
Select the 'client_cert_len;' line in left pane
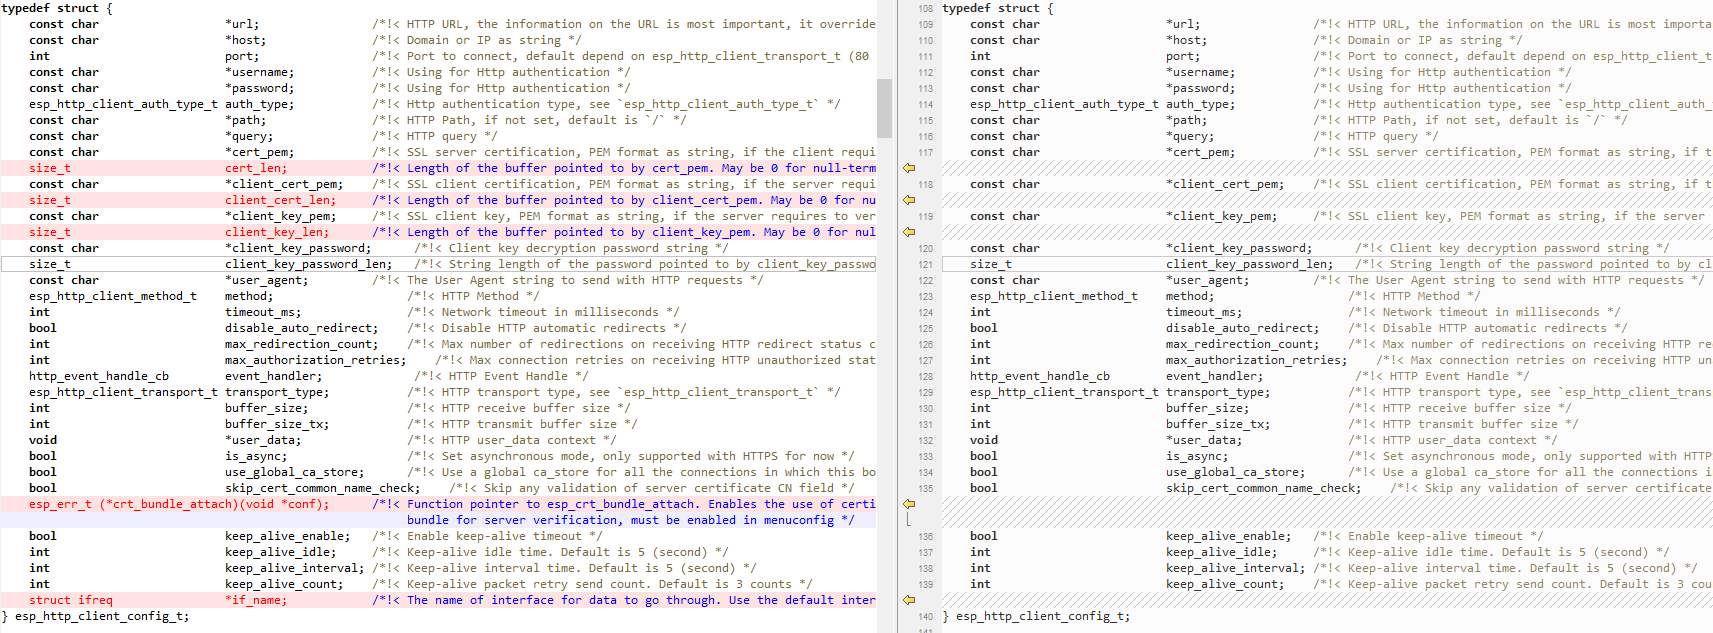tap(438, 200)
